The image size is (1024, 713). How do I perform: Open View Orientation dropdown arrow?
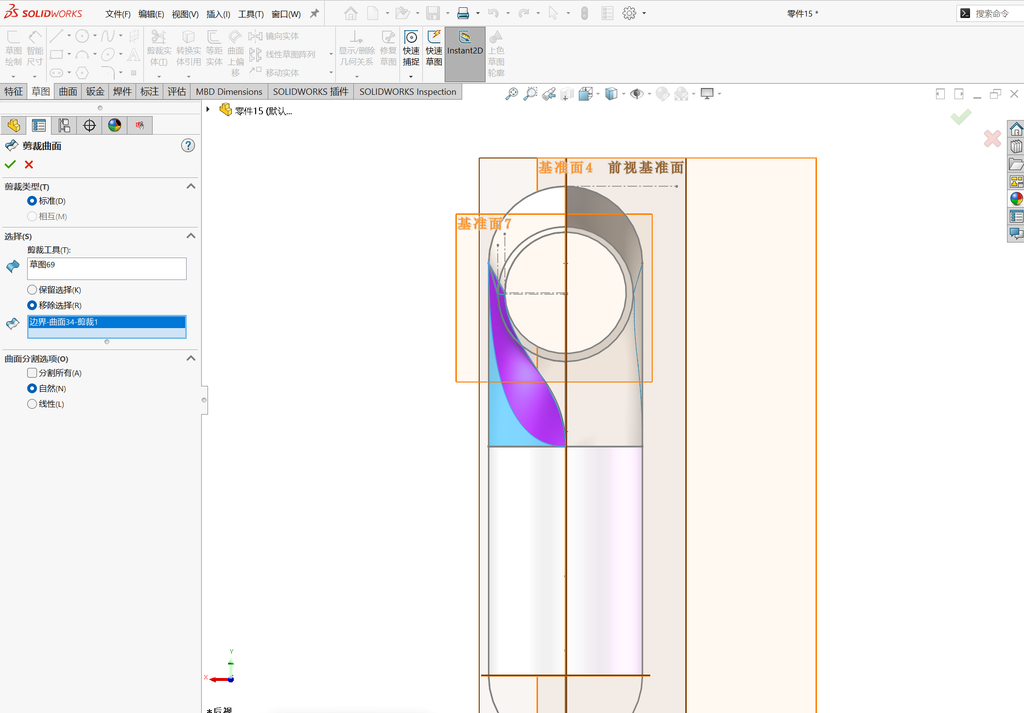tap(598, 94)
